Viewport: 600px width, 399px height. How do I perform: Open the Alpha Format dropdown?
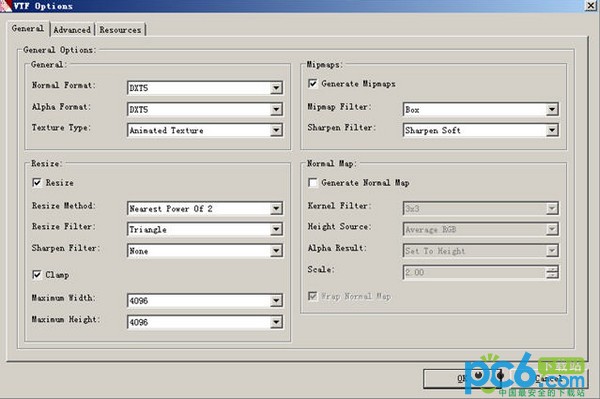(205, 109)
